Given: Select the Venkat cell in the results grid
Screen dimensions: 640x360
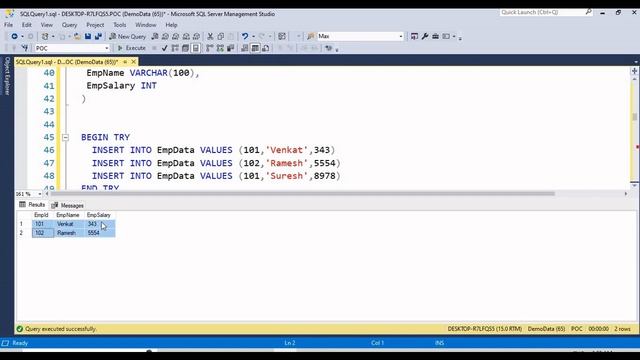Looking at the screenshot, I should (x=69, y=224).
